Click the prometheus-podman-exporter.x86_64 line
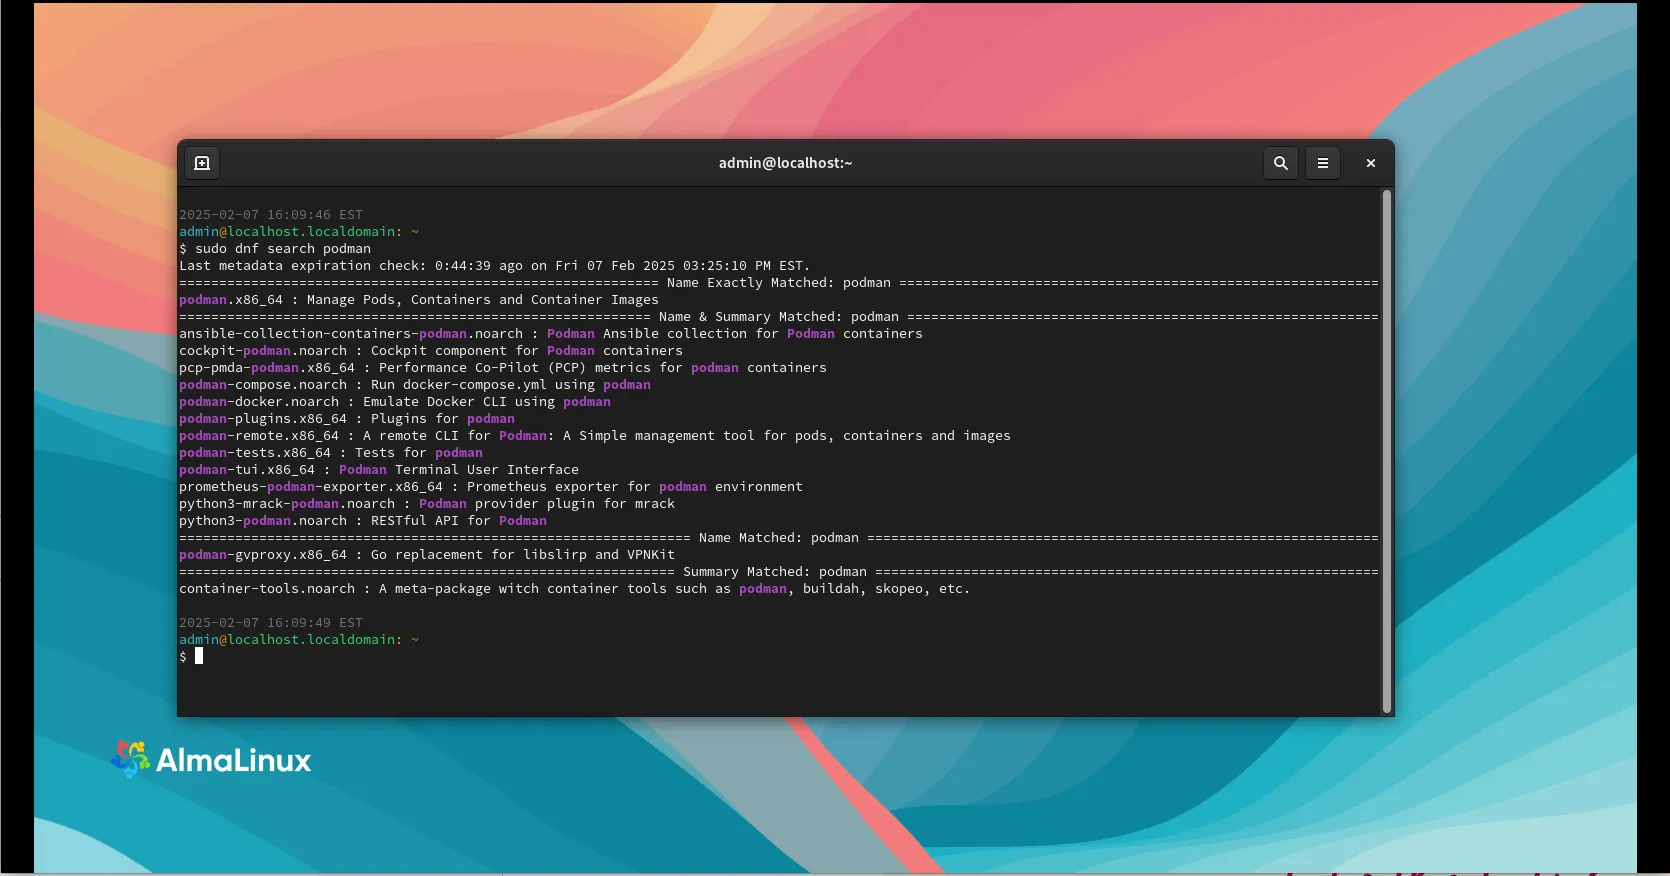The width and height of the screenshot is (1670, 876). [x=491, y=487]
